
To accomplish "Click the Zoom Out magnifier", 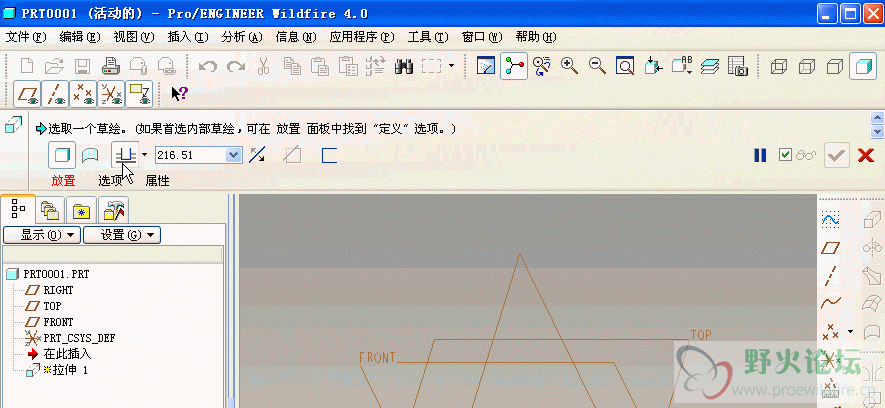I will tap(597, 66).
